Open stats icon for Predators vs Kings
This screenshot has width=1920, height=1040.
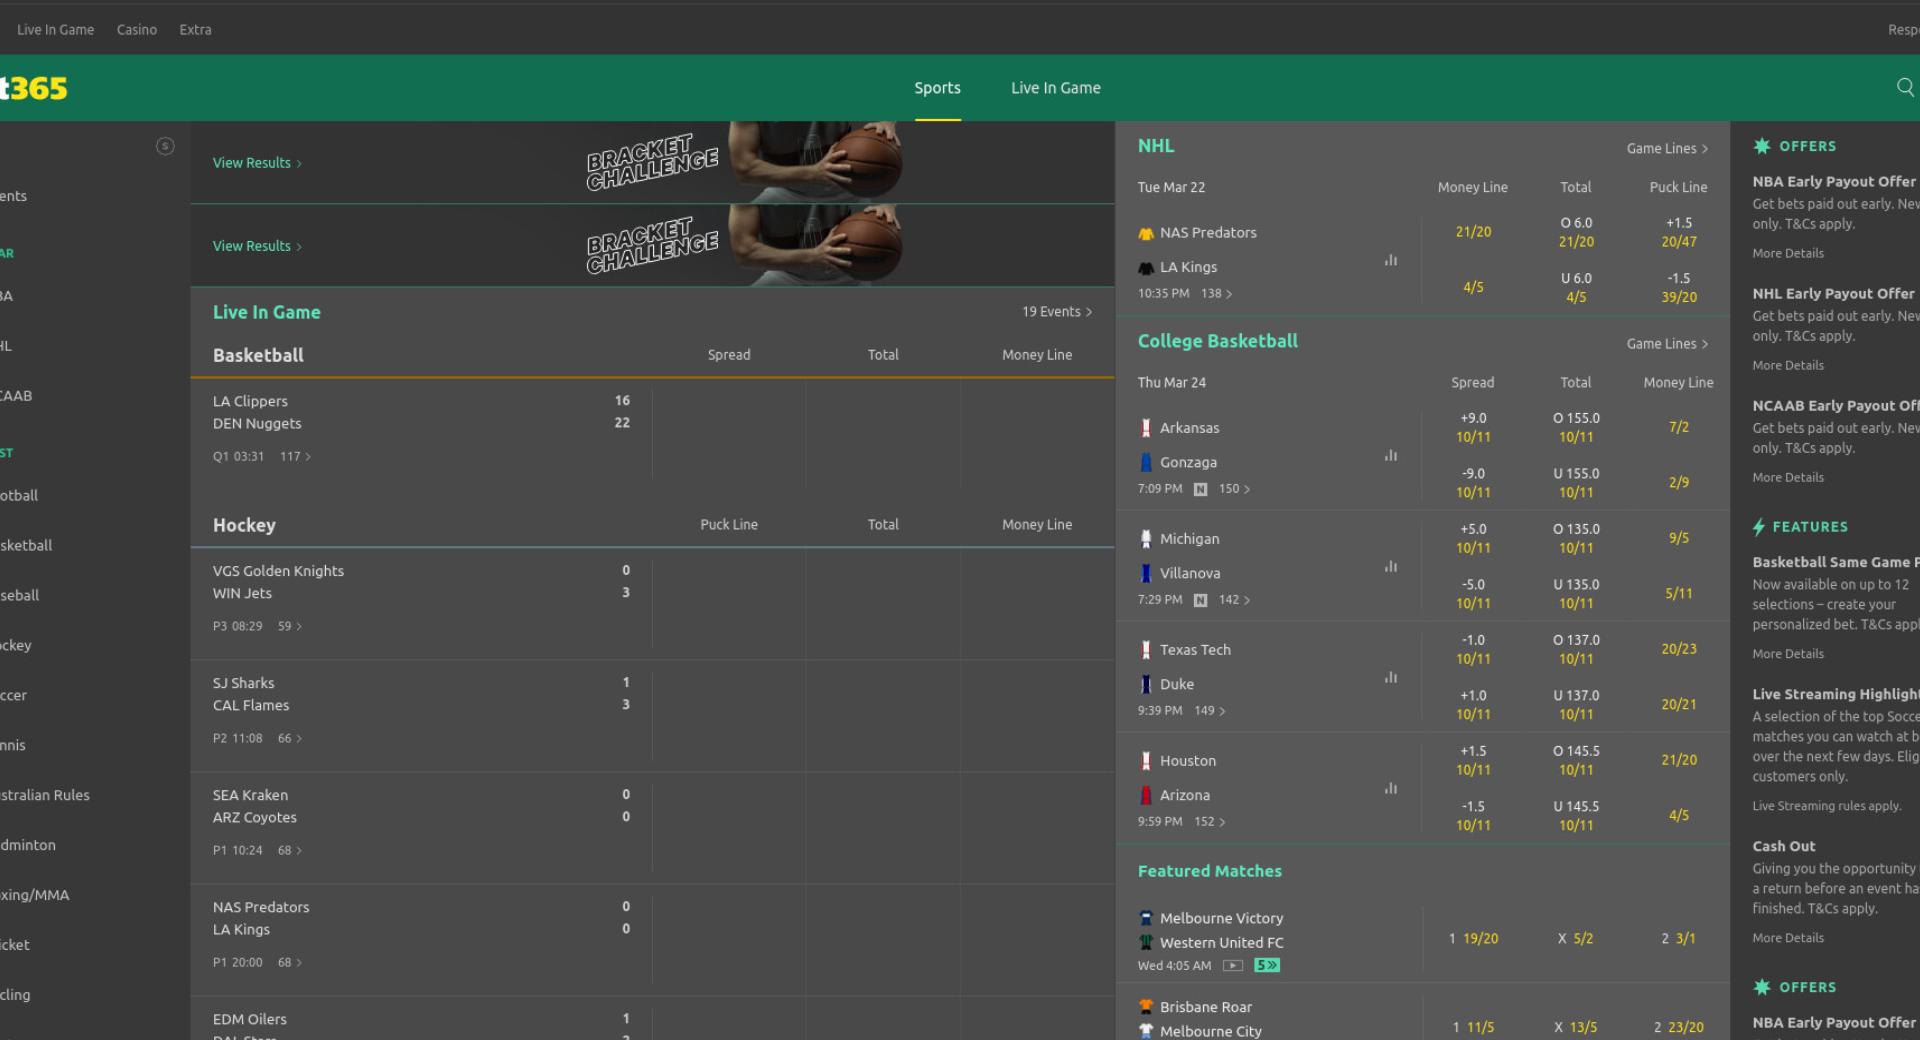coord(1390,260)
